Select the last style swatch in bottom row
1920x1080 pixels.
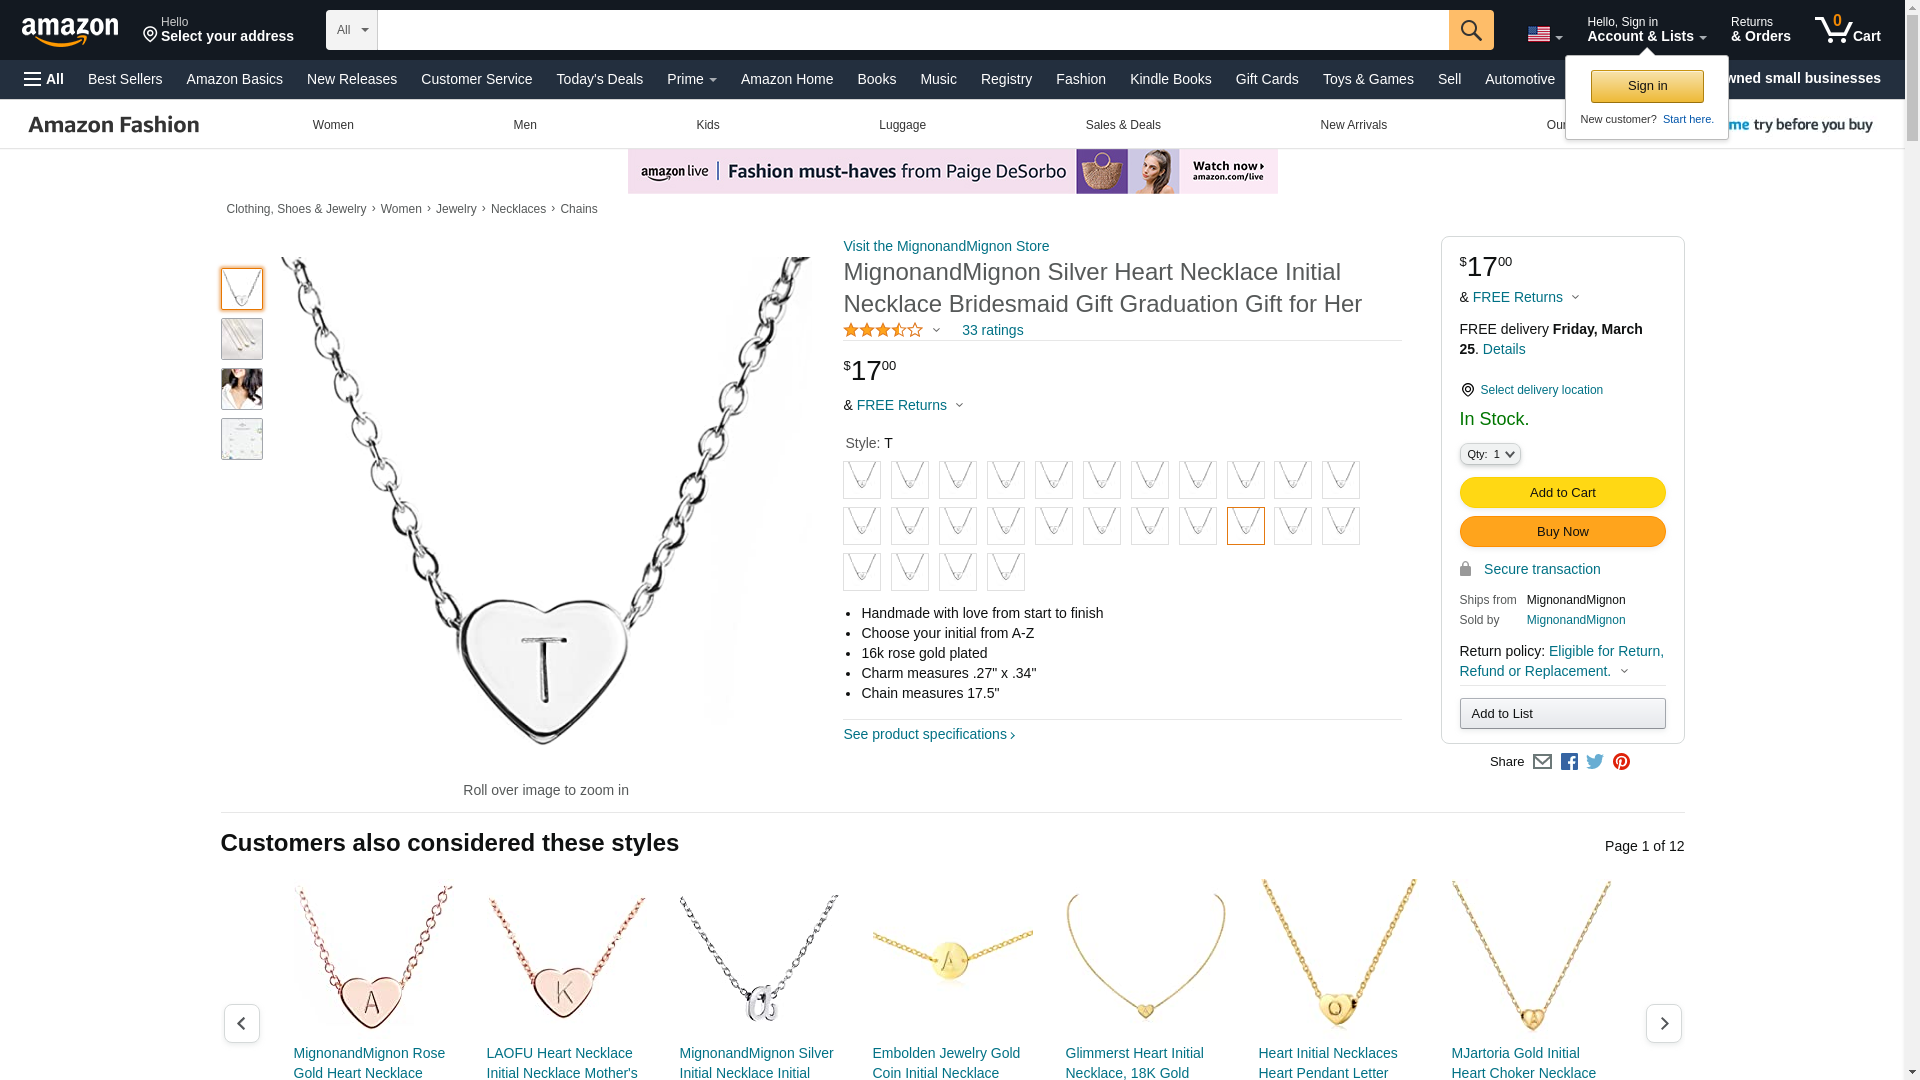tap(1005, 572)
